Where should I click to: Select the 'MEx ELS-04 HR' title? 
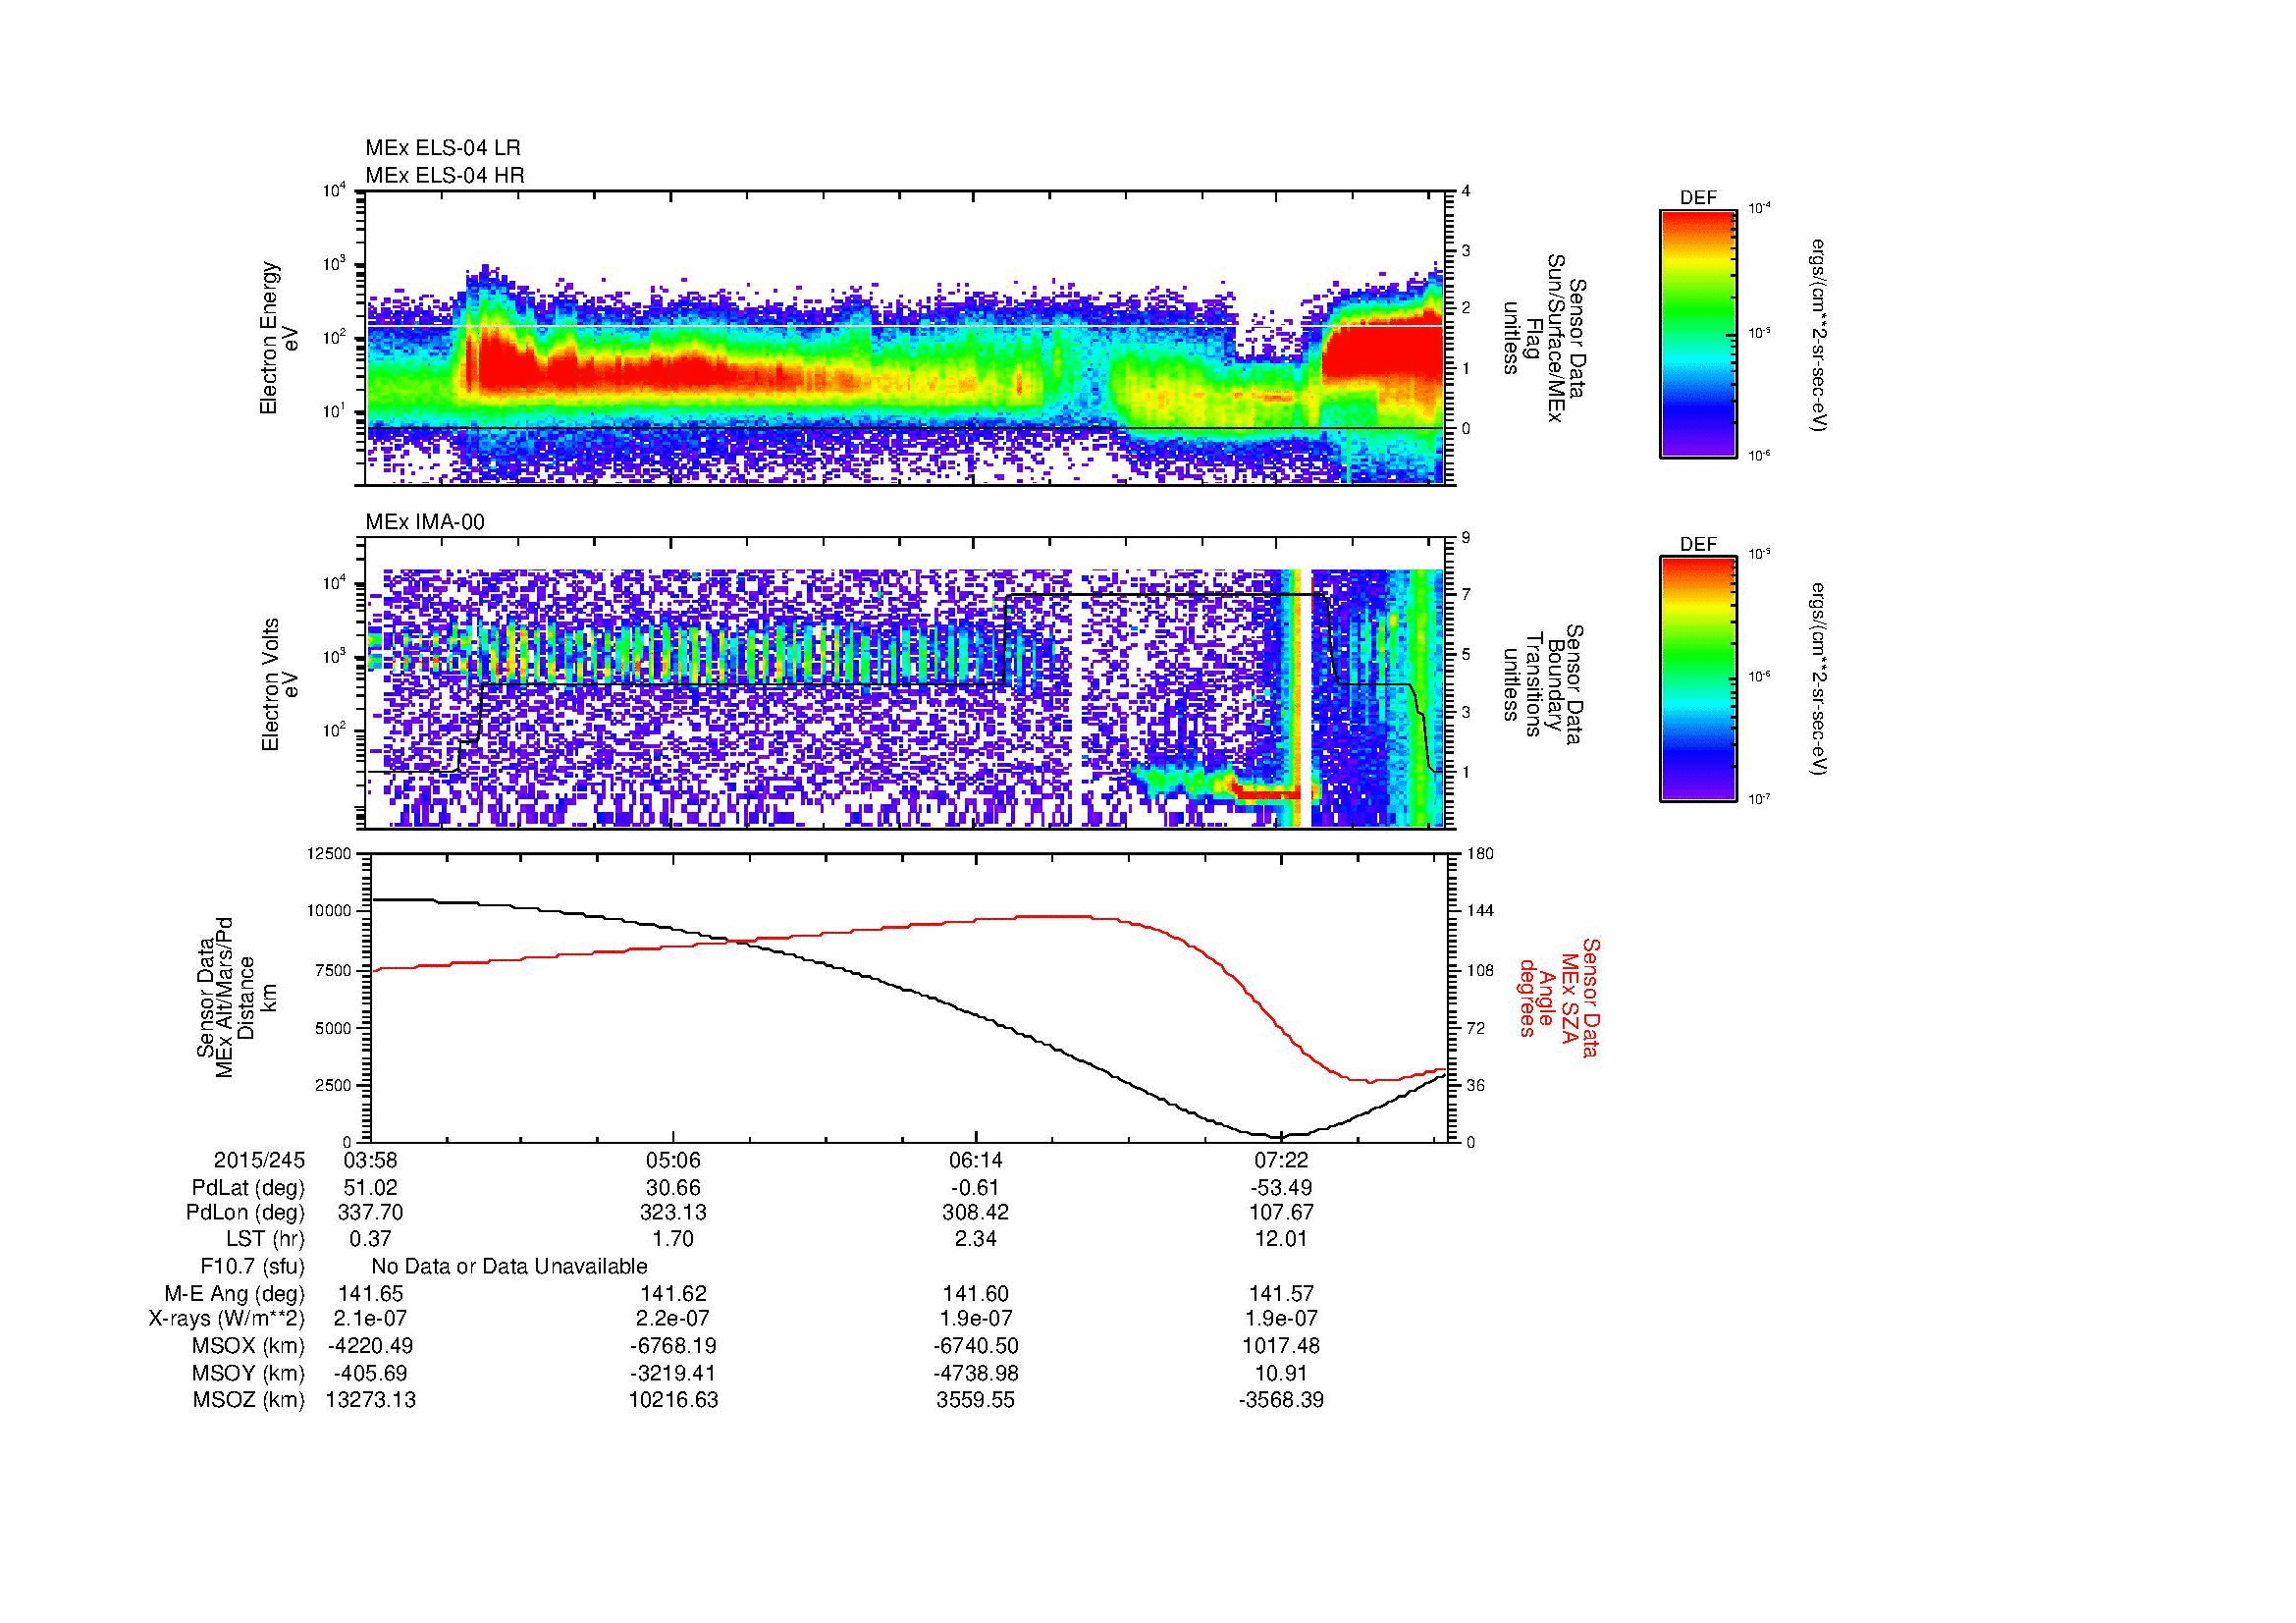click(x=445, y=176)
